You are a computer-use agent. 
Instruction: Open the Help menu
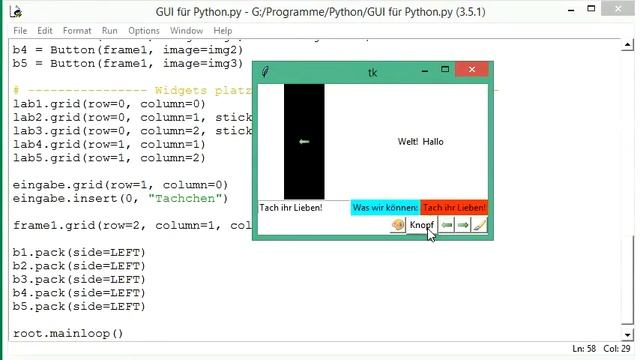click(222, 31)
